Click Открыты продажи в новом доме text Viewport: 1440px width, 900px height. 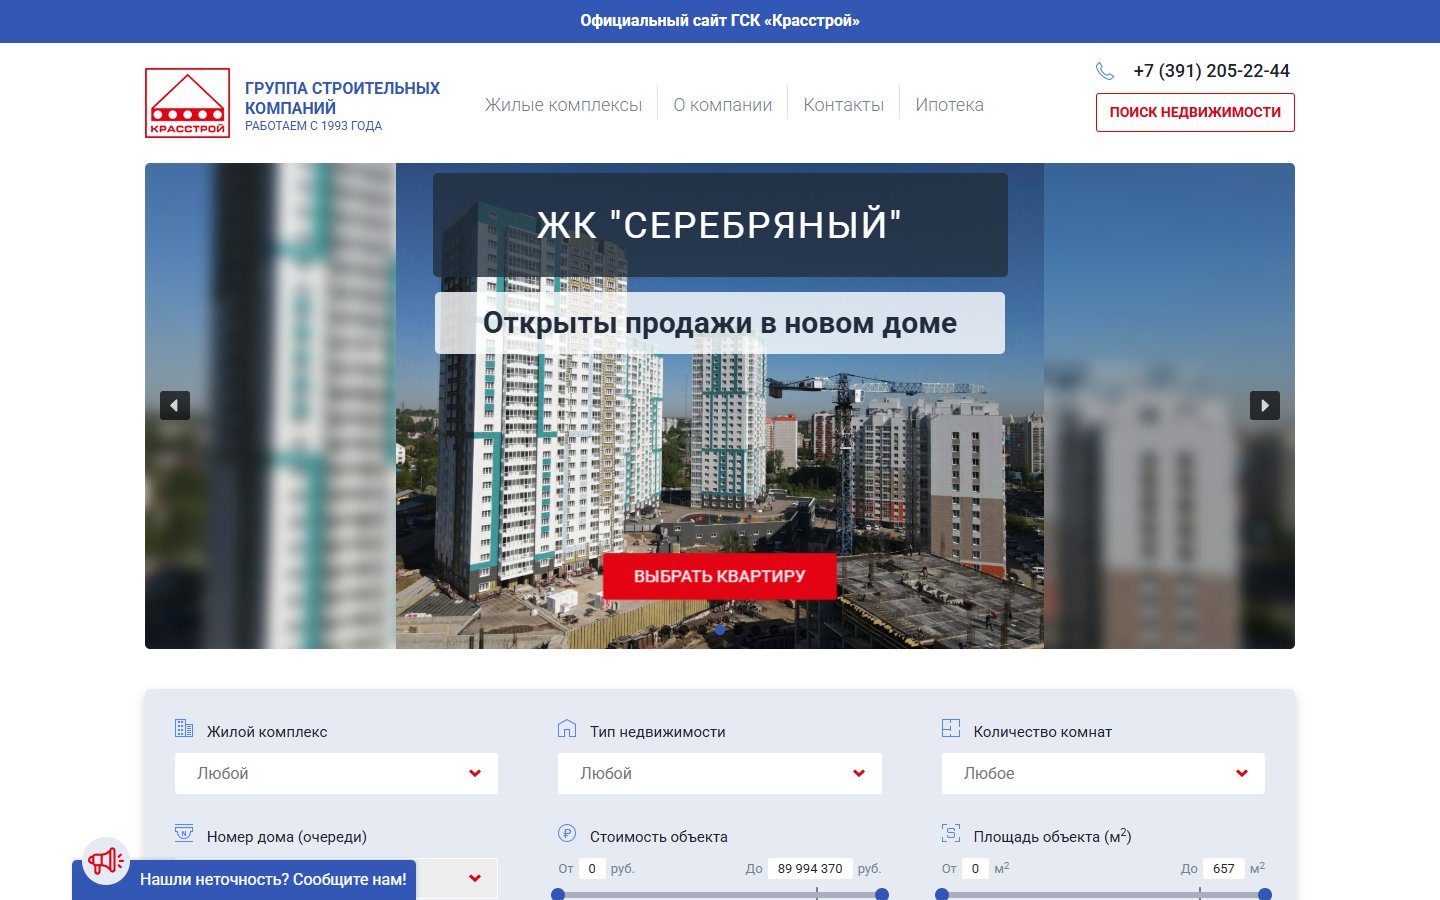(720, 323)
